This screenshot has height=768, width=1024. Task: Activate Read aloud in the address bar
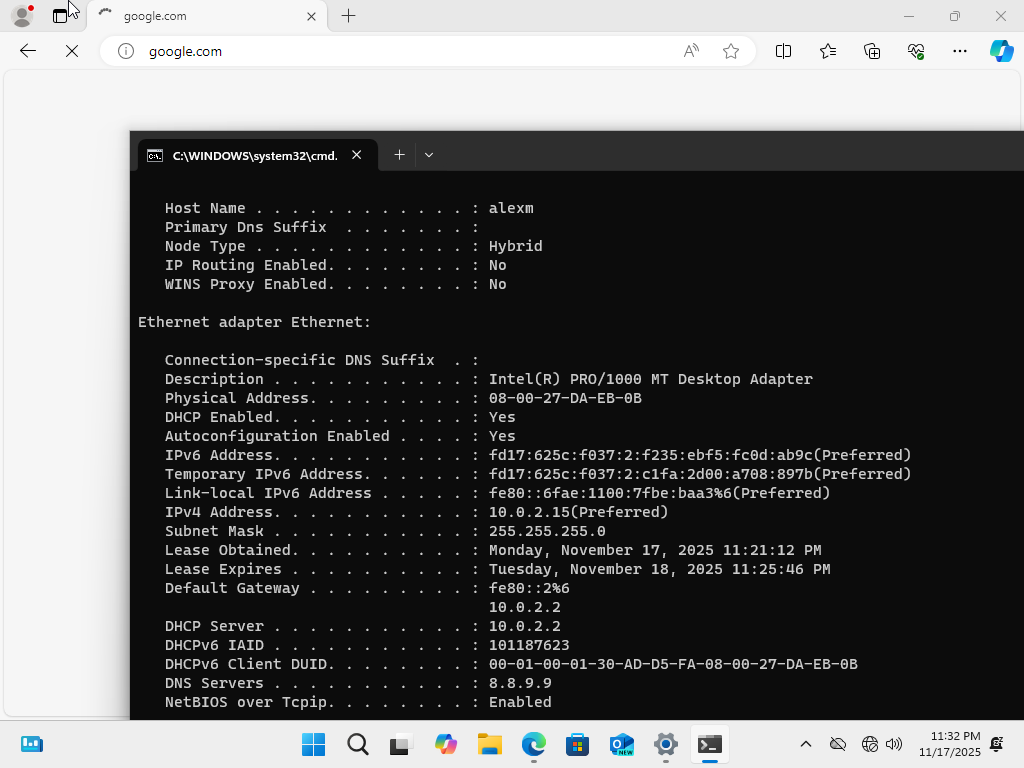pyautogui.click(x=691, y=51)
